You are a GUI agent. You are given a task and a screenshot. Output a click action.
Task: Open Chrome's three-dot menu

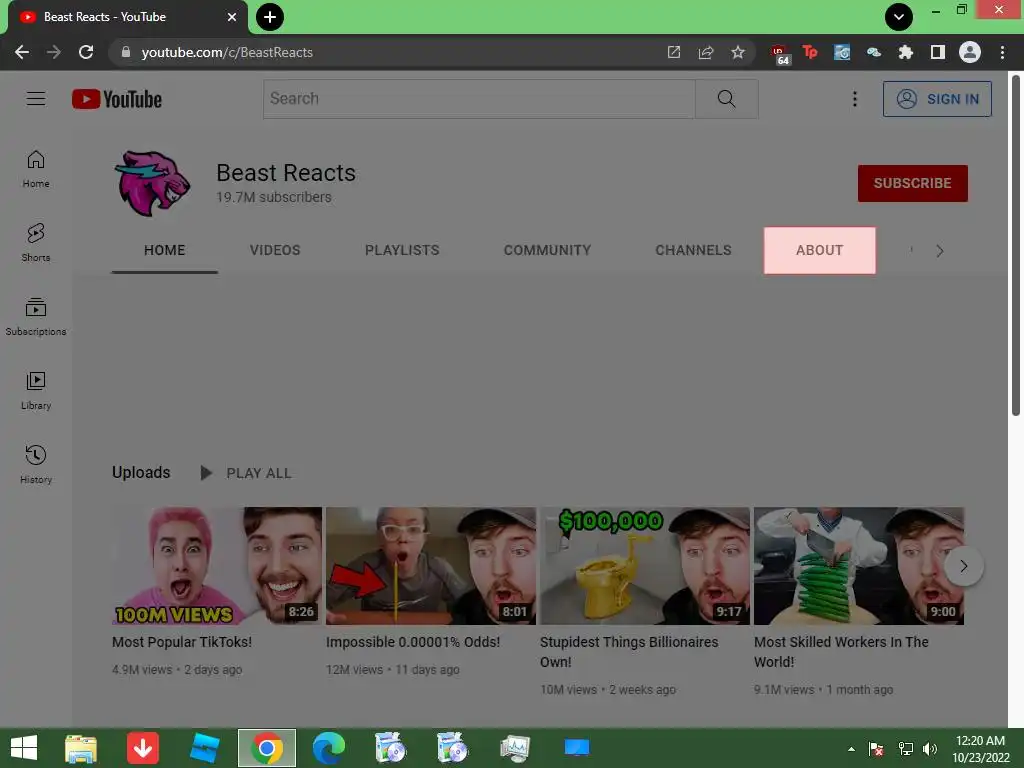tap(1002, 52)
